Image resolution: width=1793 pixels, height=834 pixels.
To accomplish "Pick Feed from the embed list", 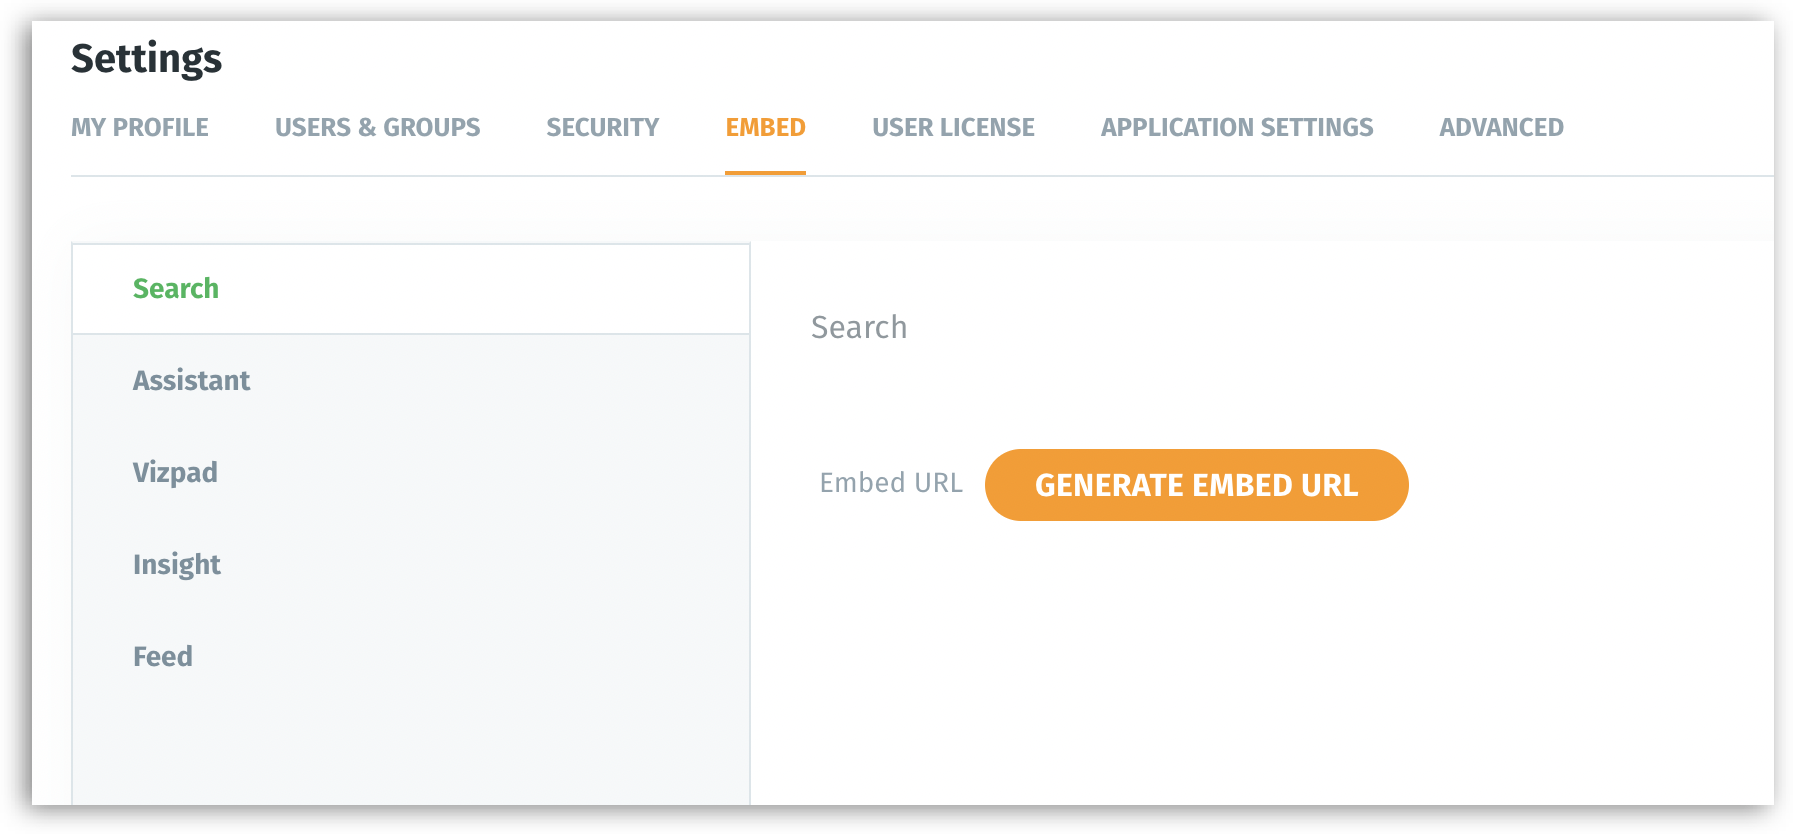I will pyautogui.click(x=163, y=657).
